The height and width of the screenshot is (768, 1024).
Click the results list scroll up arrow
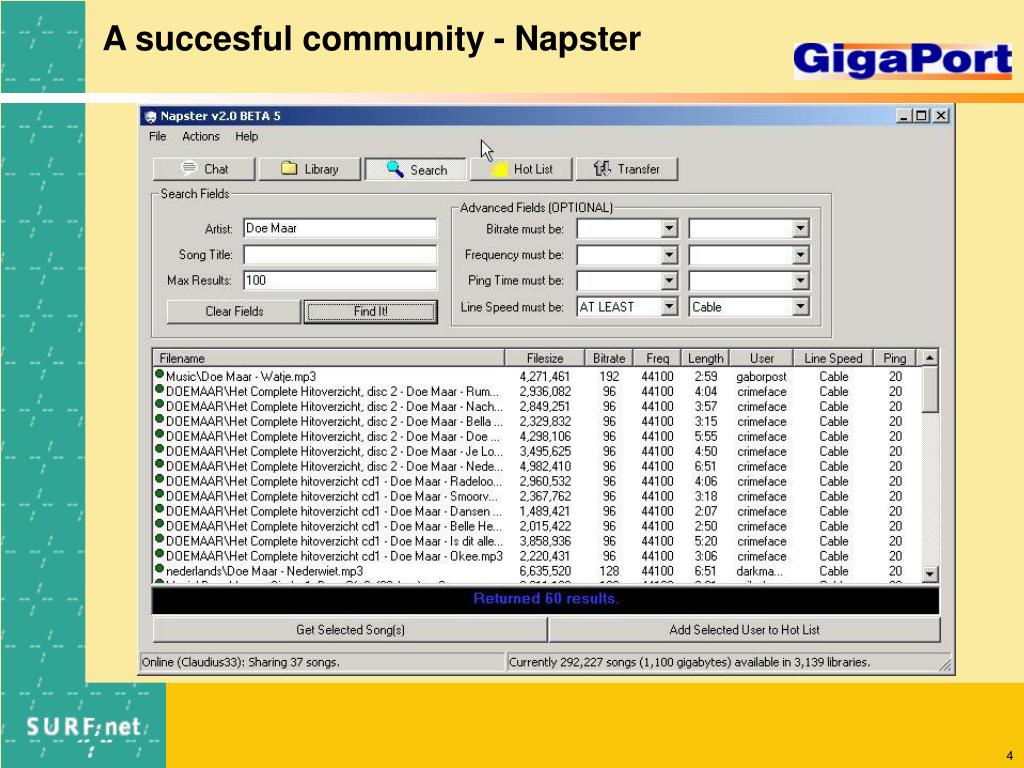(929, 358)
